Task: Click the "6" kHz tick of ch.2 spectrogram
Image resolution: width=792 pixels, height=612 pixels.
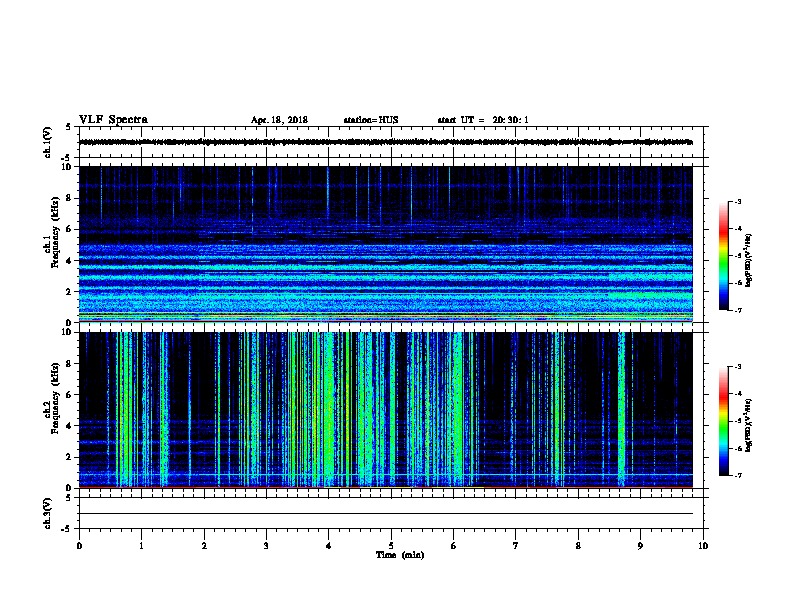Action: (70, 395)
